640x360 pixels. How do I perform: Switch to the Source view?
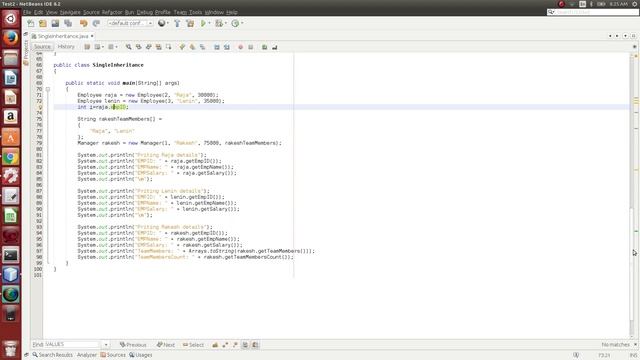[x=42, y=47]
